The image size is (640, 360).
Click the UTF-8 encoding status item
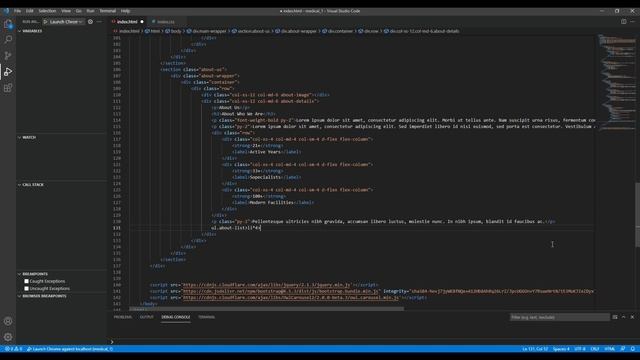pos(580,349)
